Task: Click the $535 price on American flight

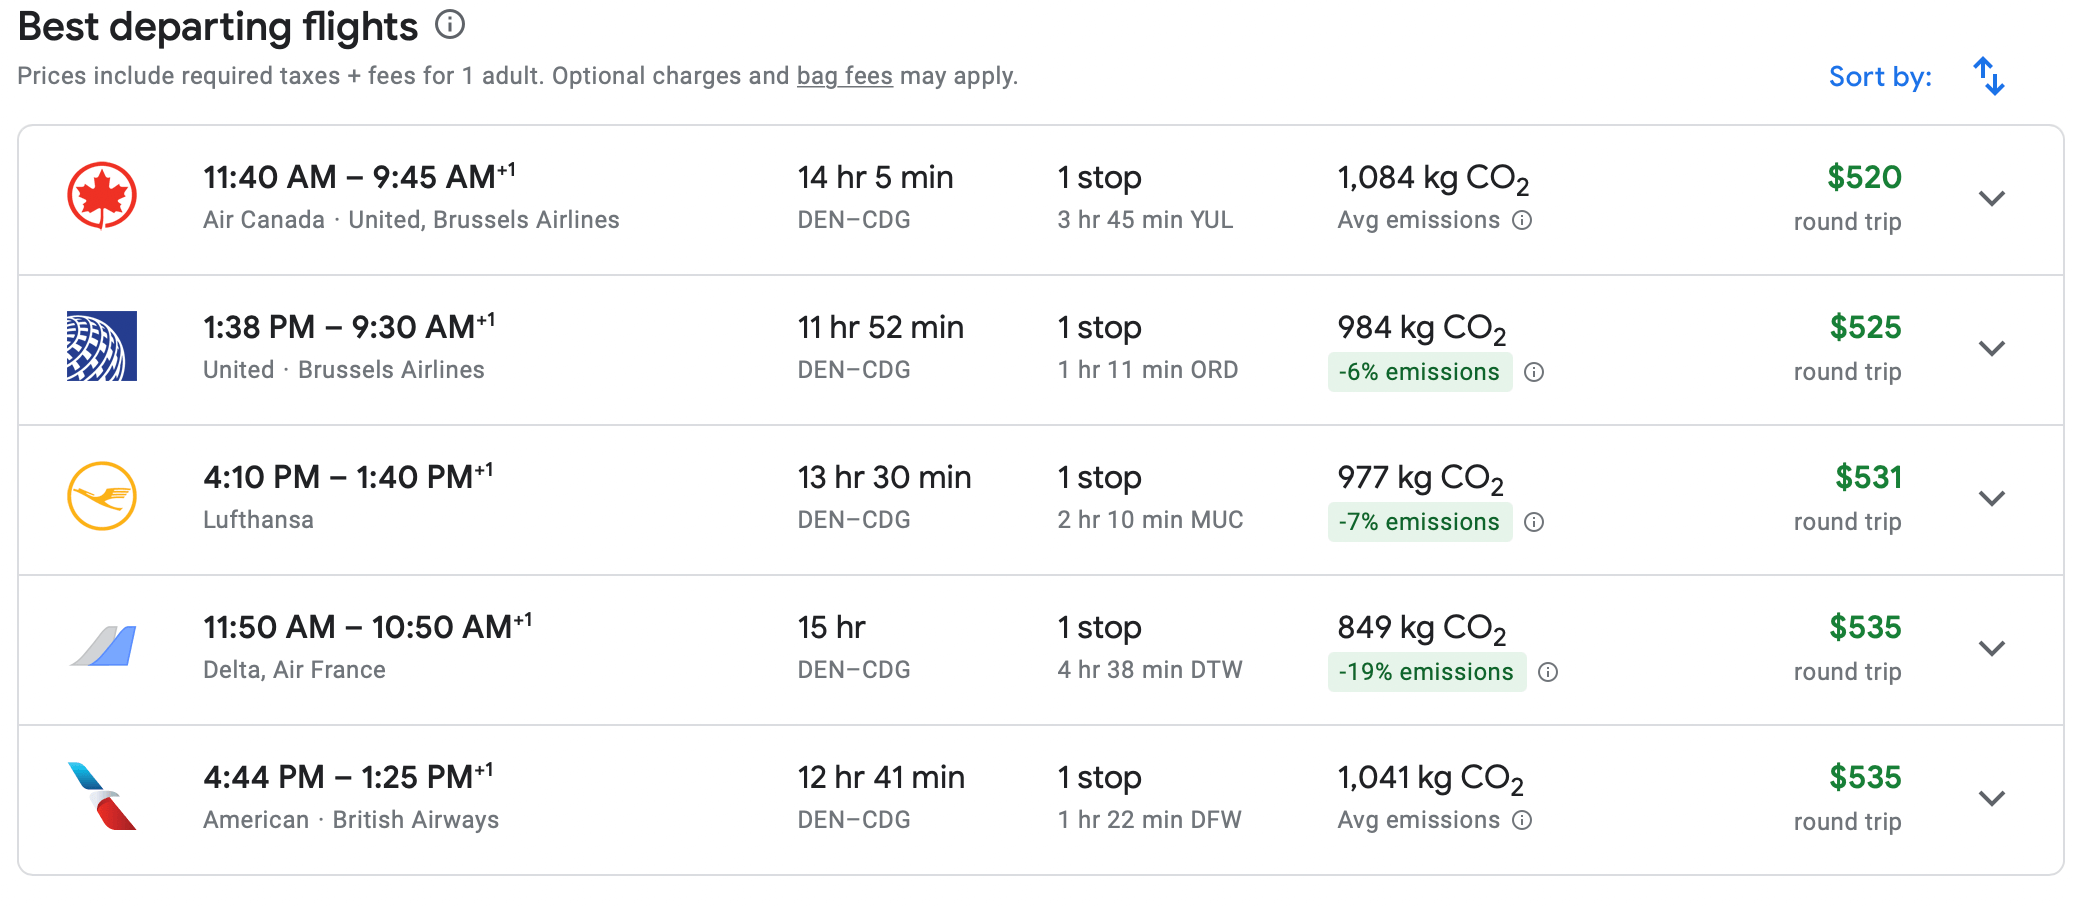Action: [x=1864, y=777]
